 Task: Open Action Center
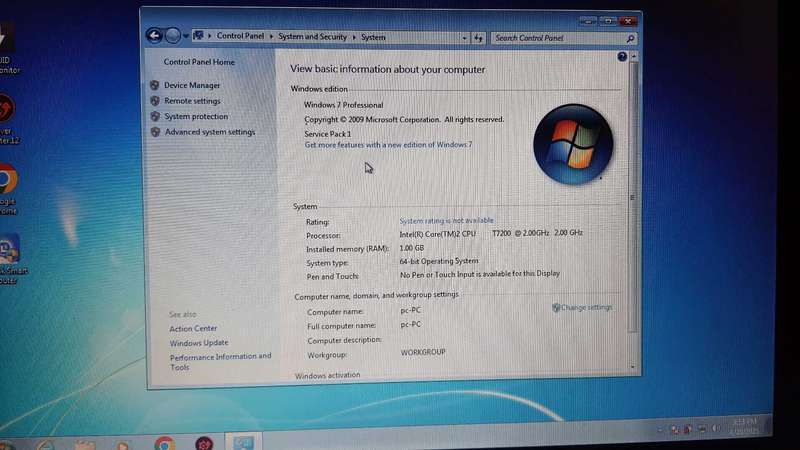[x=193, y=329]
